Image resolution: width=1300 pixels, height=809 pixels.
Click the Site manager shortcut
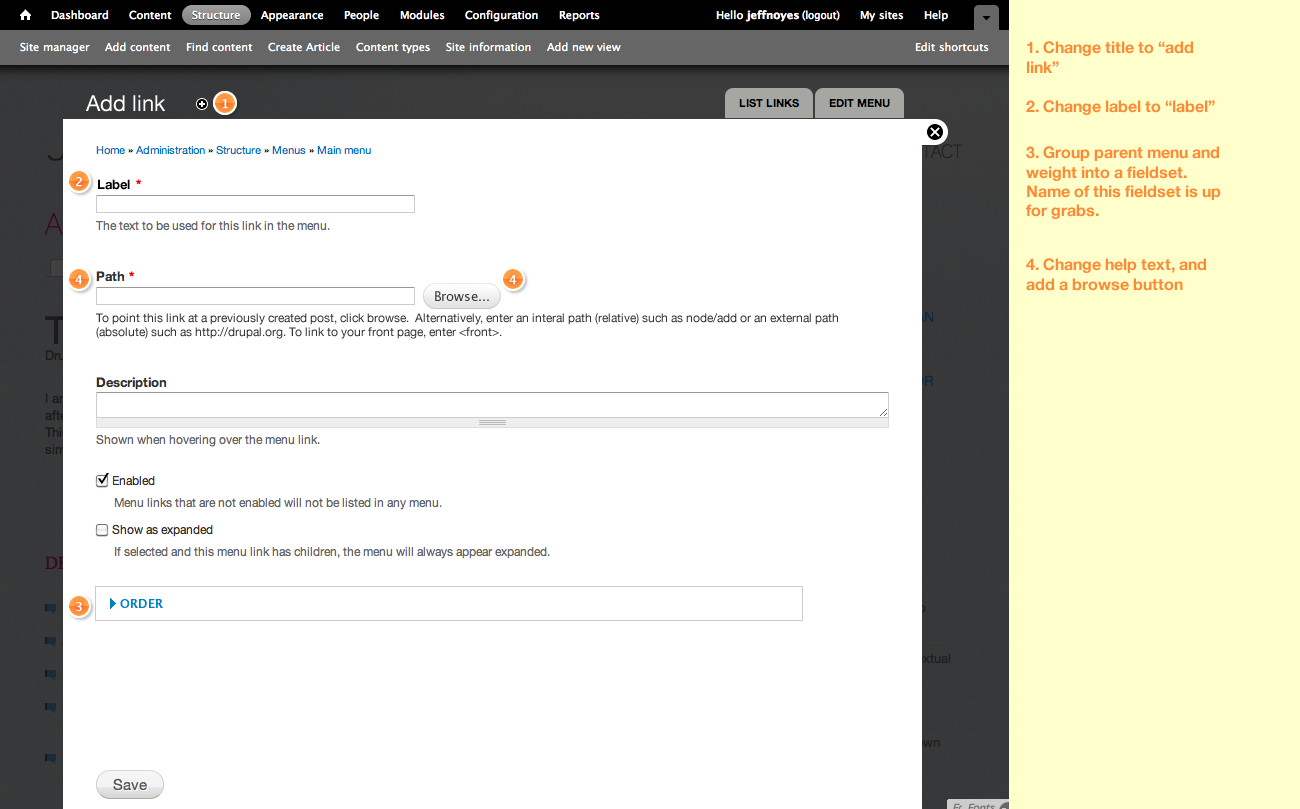55,47
